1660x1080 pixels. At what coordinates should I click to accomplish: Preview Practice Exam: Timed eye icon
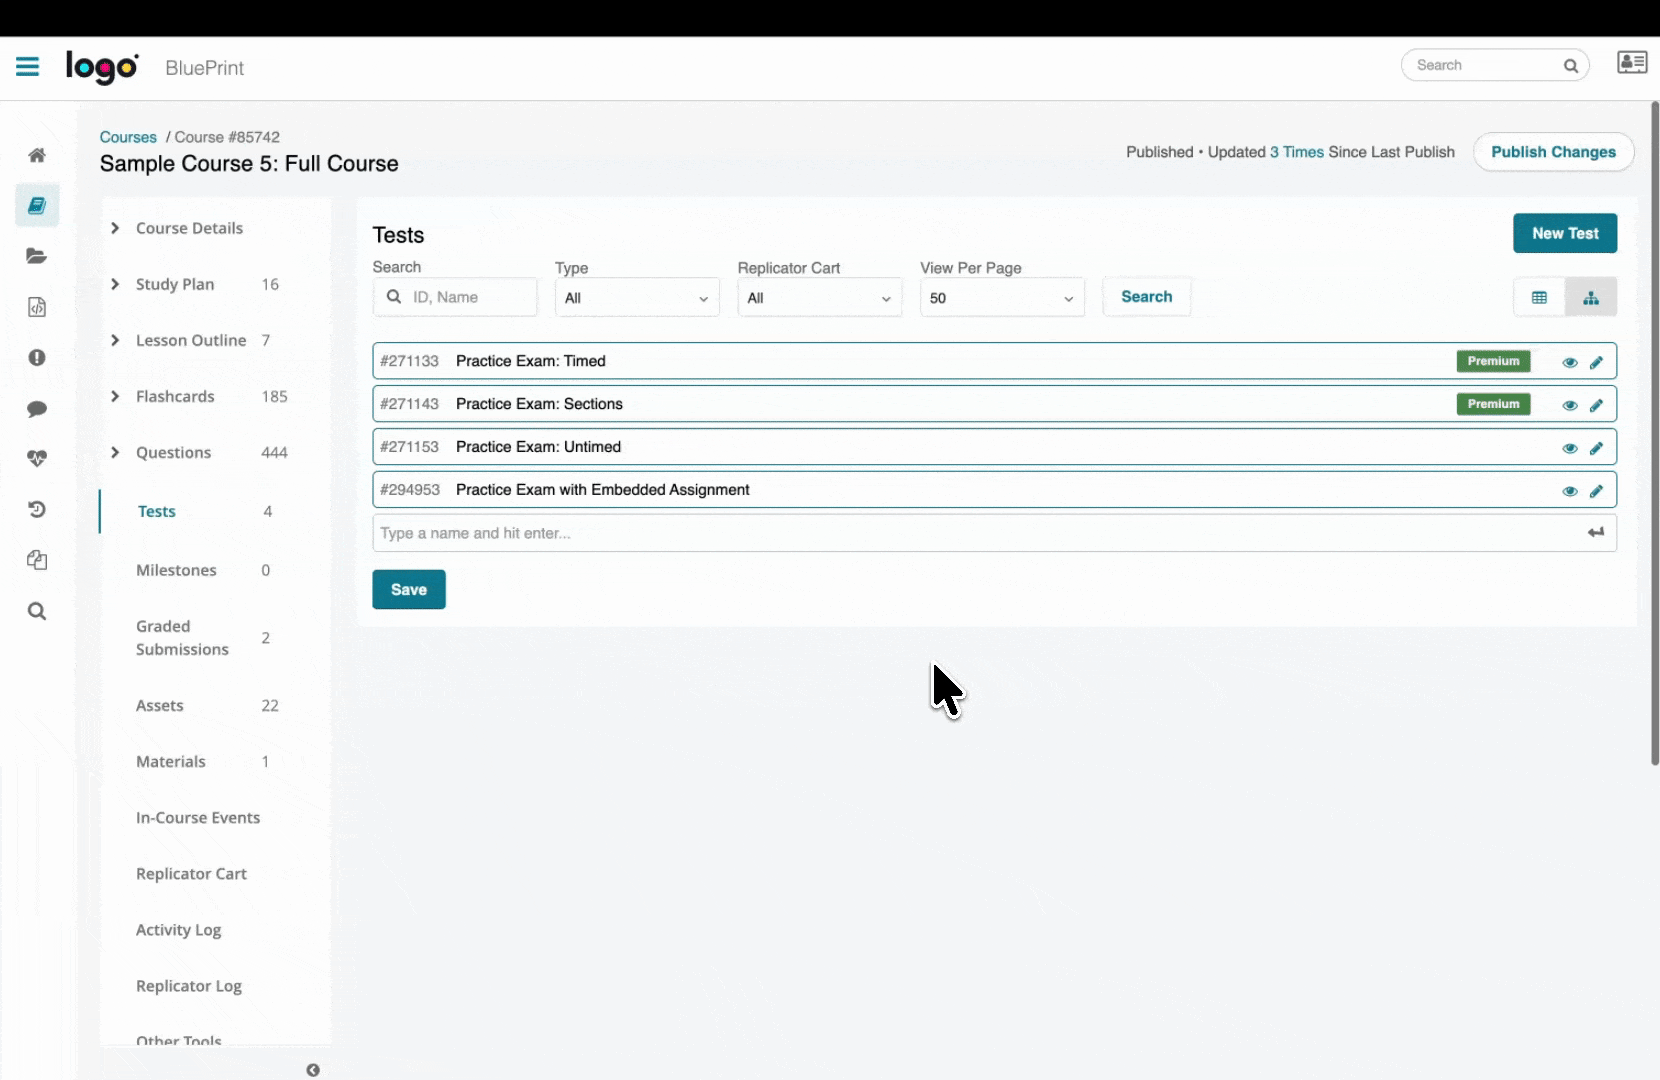pos(1570,362)
